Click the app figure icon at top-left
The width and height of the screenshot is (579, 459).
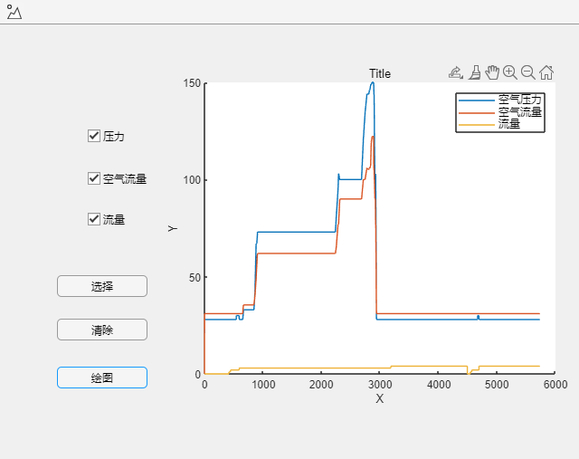click(14, 12)
